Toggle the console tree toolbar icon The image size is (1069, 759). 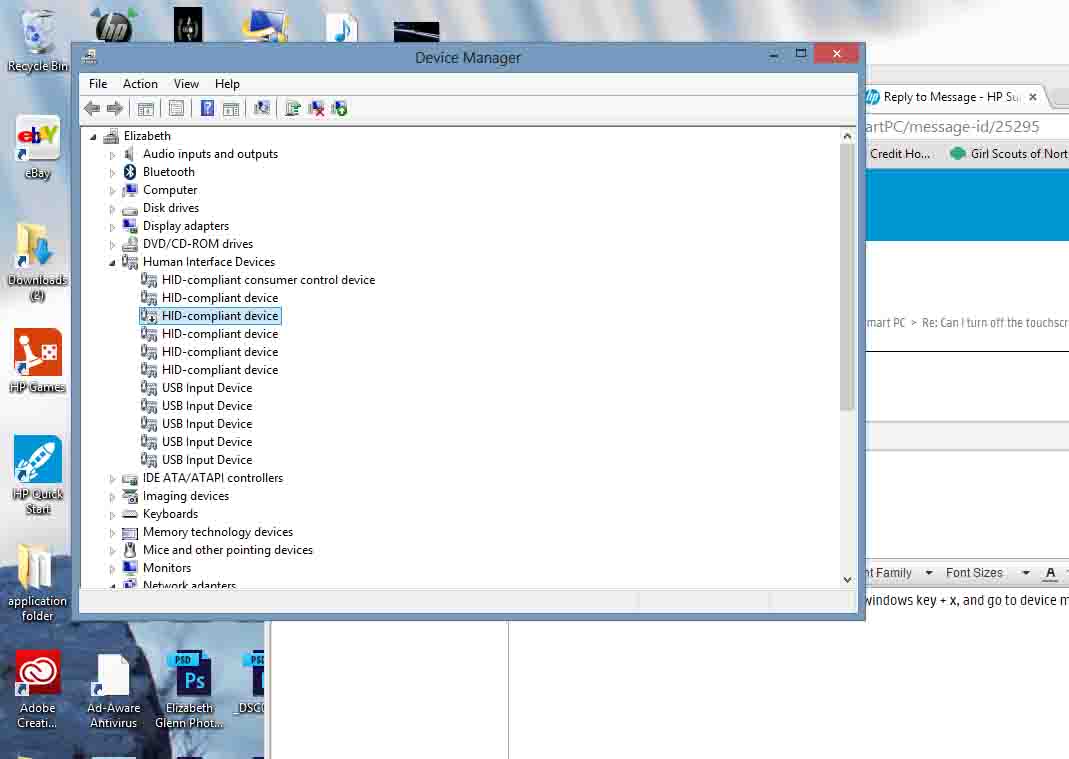coord(146,109)
